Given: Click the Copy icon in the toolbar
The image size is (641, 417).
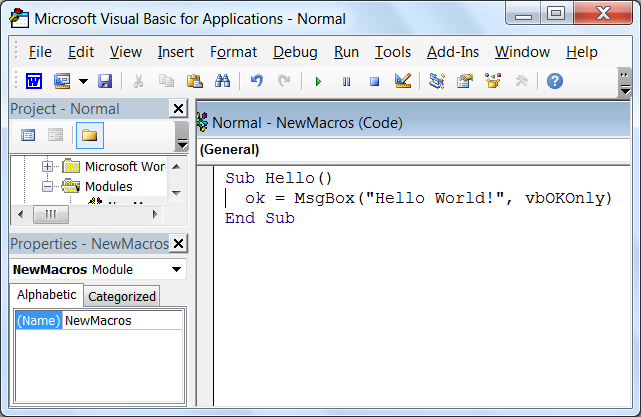Looking at the screenshot, I should [166, 81].
